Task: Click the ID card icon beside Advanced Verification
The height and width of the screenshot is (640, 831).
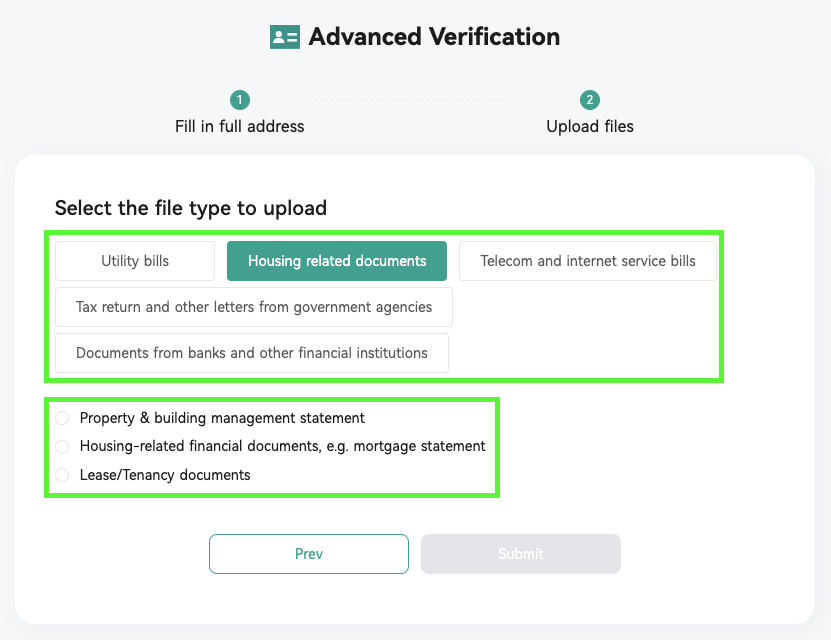Action: click(285, 37)
